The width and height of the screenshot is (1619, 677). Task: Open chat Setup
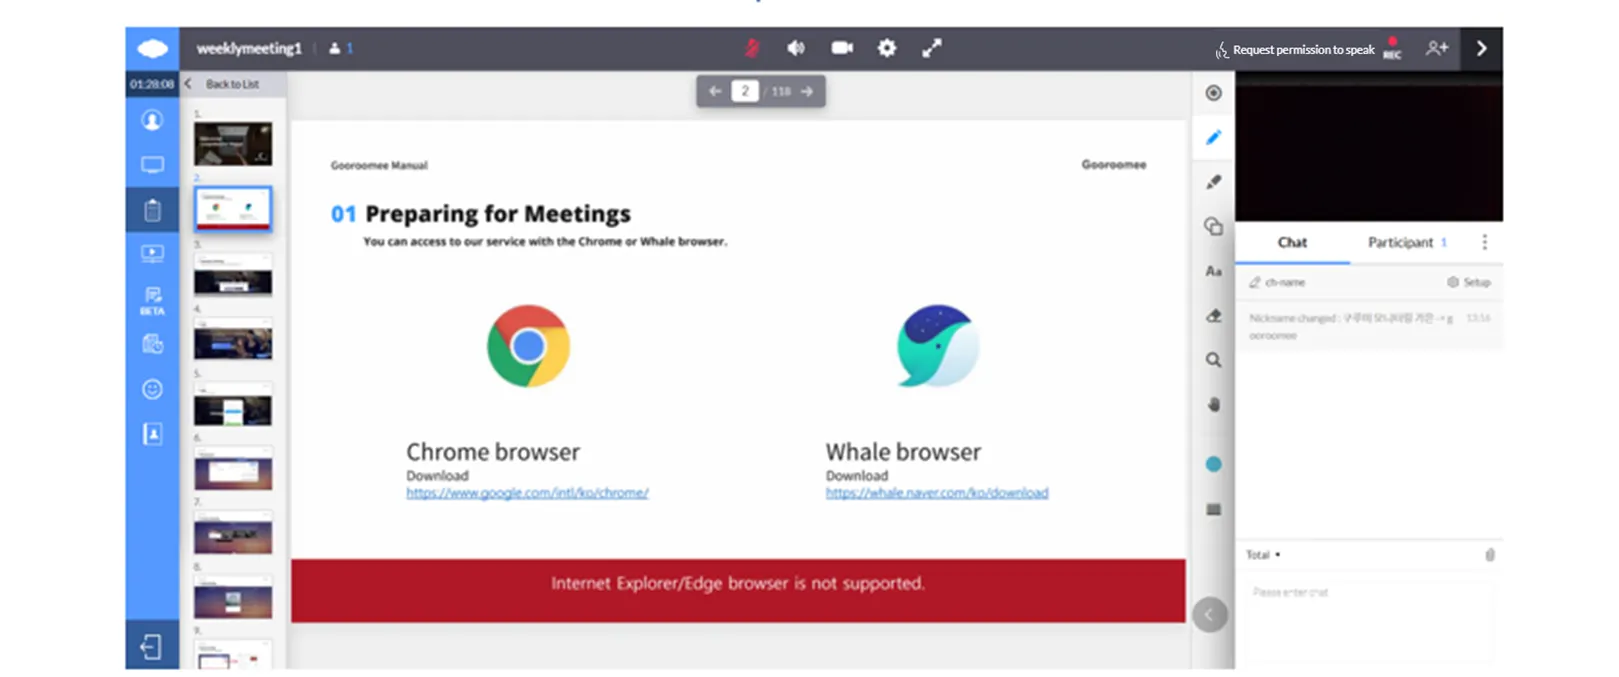click(1469, 282)
